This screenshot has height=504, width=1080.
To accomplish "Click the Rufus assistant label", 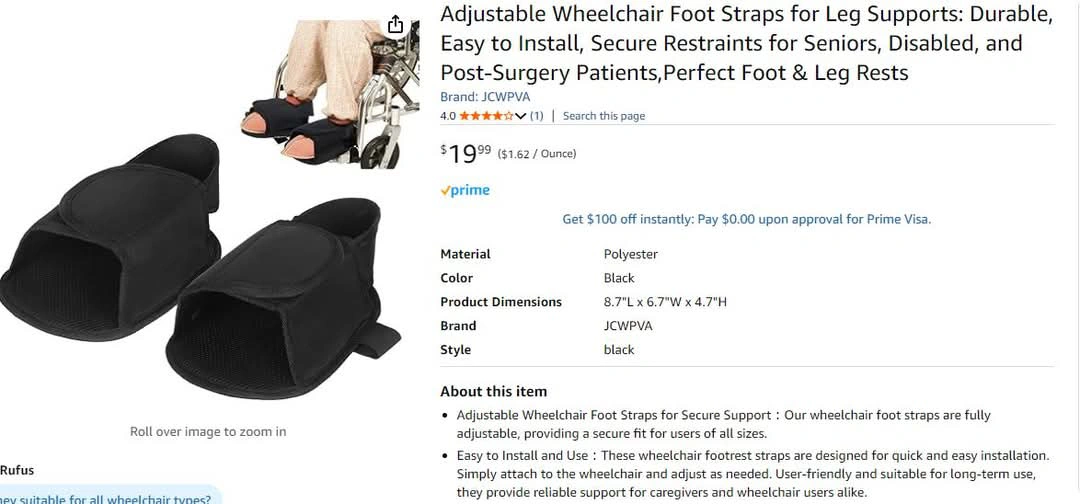I will click(x=17, y=470).
